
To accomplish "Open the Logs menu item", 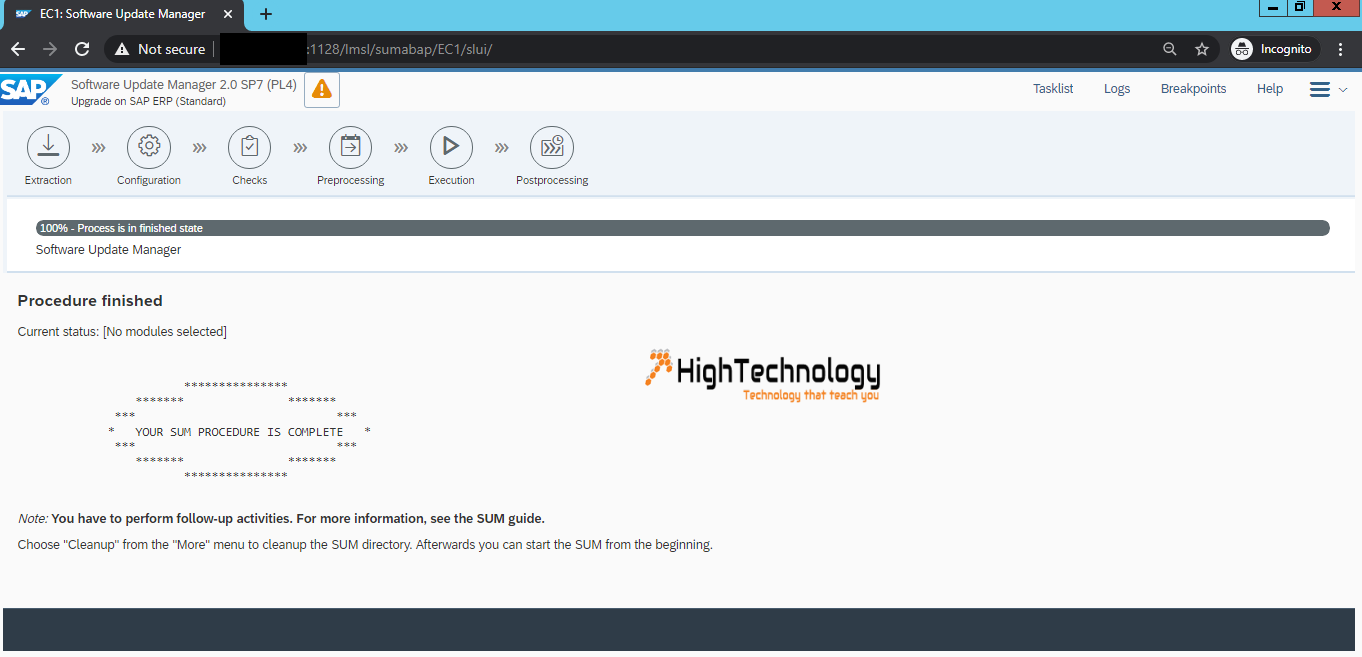I will tap(1117, 89).
